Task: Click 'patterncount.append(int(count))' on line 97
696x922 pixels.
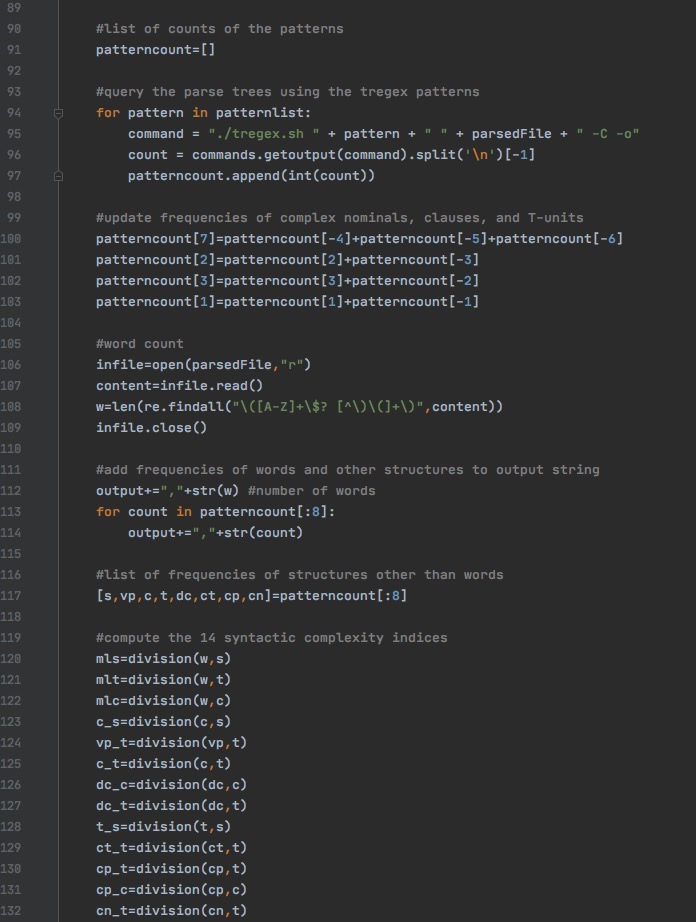Action: coord(251,176)
